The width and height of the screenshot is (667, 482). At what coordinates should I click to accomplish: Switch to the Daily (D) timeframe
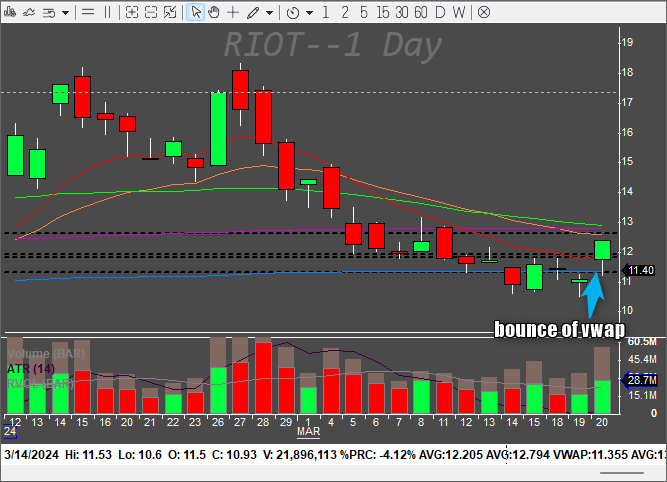[440, 12]
